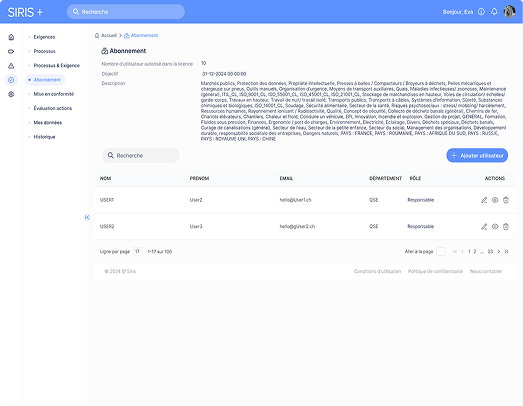Click the info icon beside Bonjour, Eva
The image size is (523, 406).
[481, 12]
